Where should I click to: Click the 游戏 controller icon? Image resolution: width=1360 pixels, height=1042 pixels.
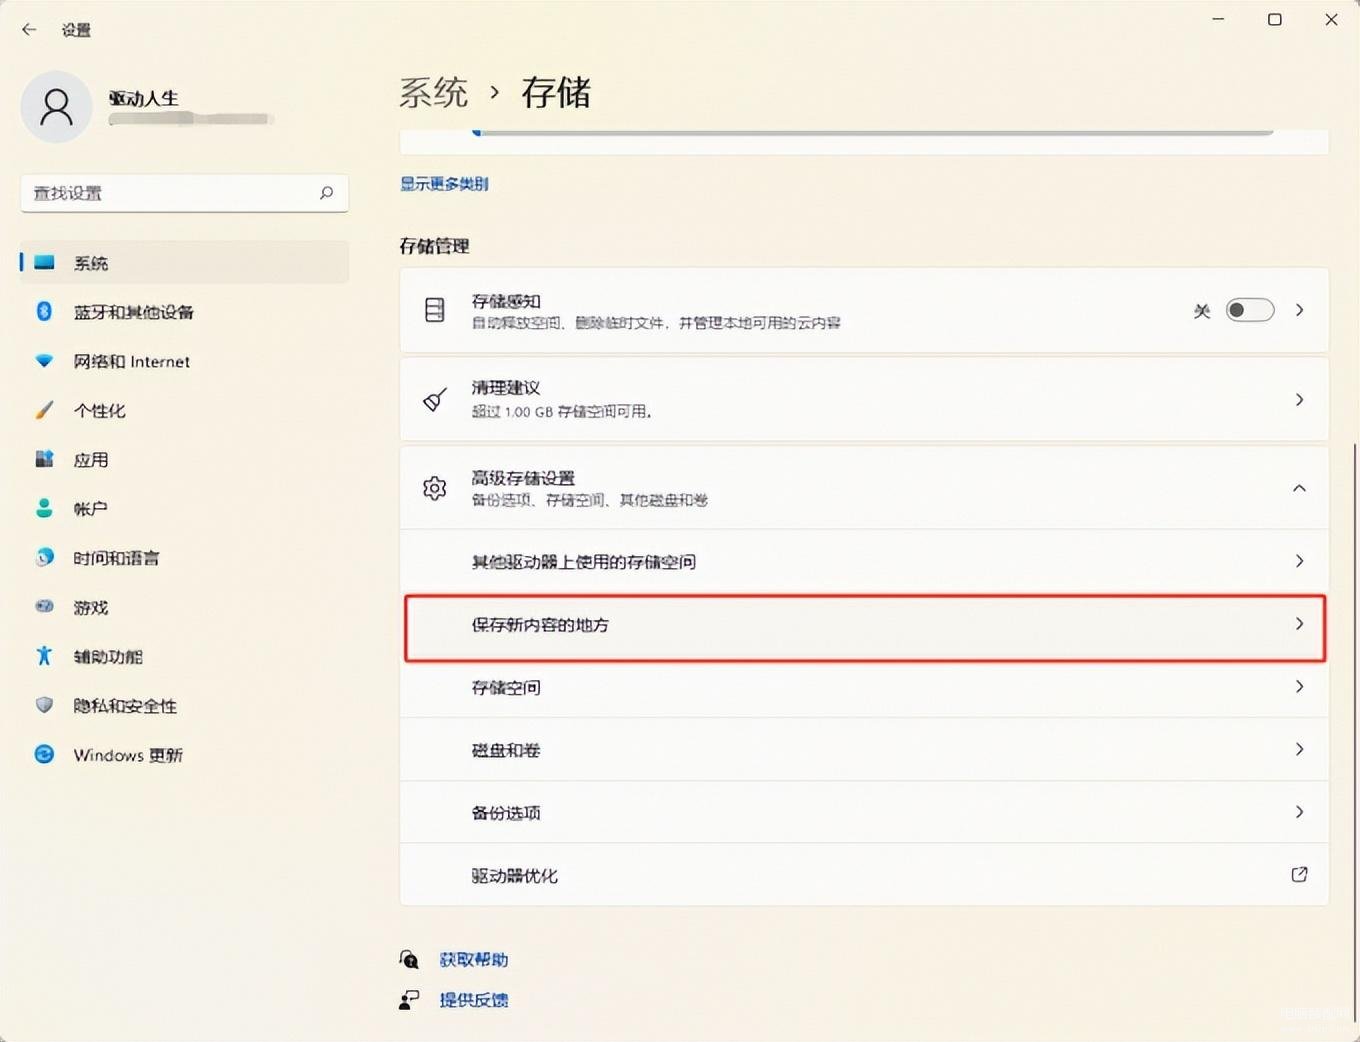[44, 606]
